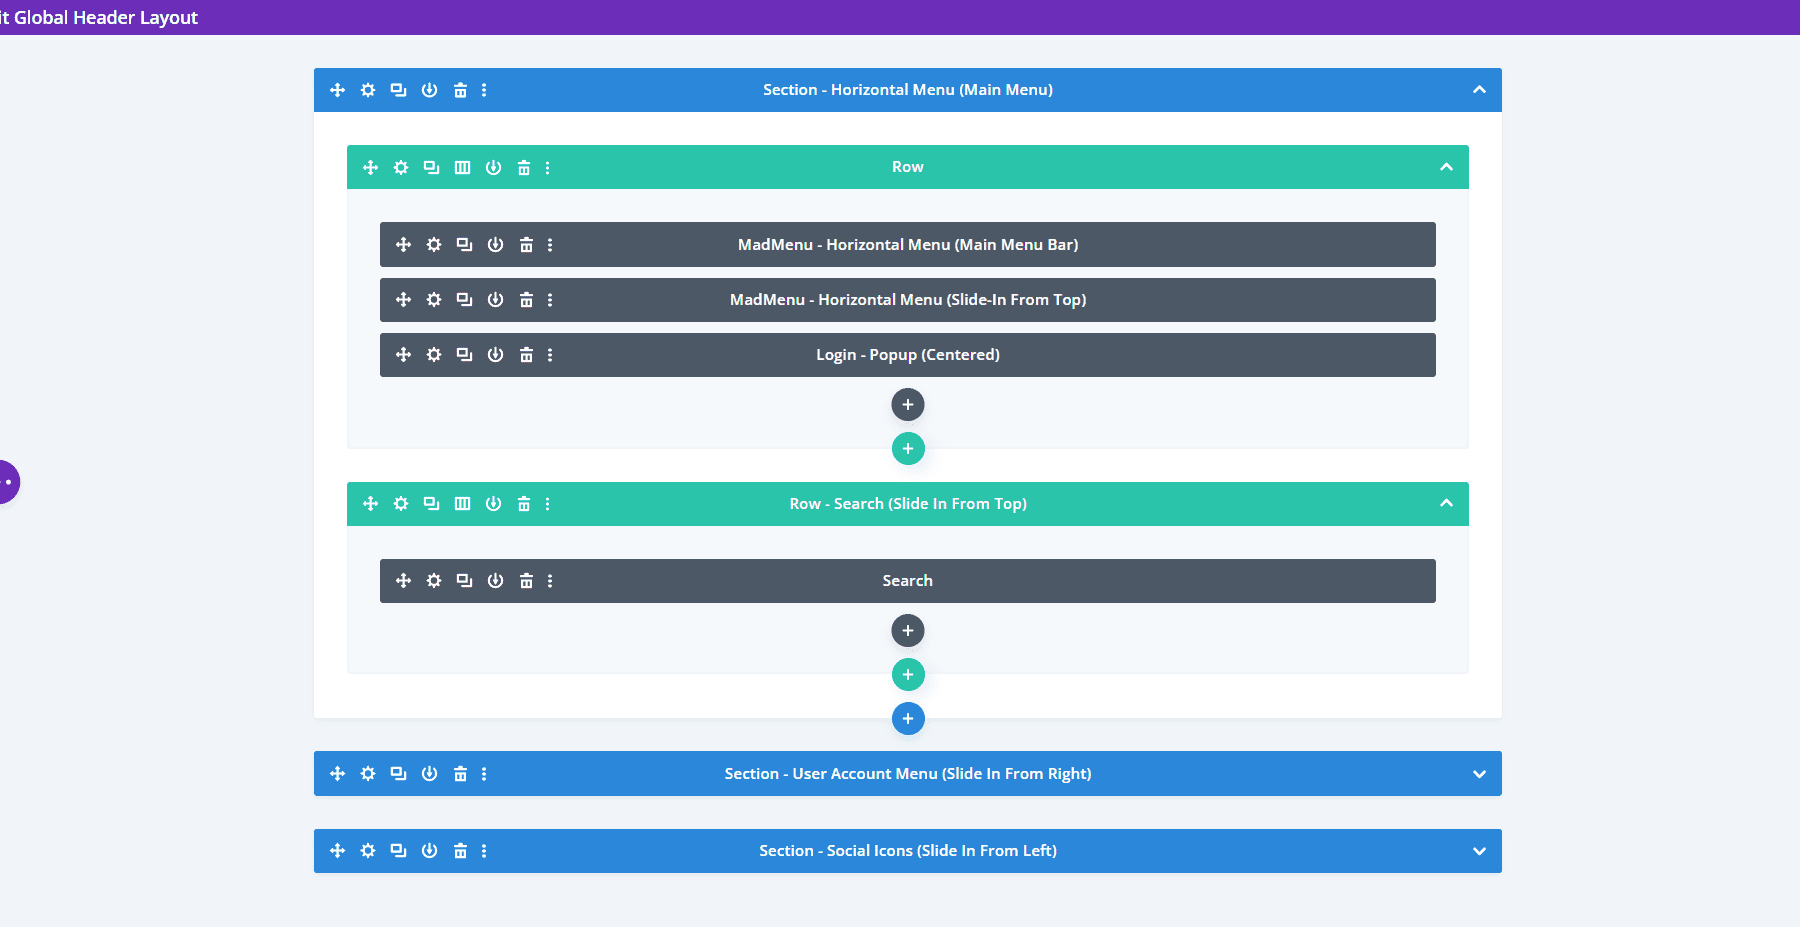Click the Login - Popup (Centered) module label
Image resolution: width=1800 pixels, height=927 pixels.
click(908, 355)
